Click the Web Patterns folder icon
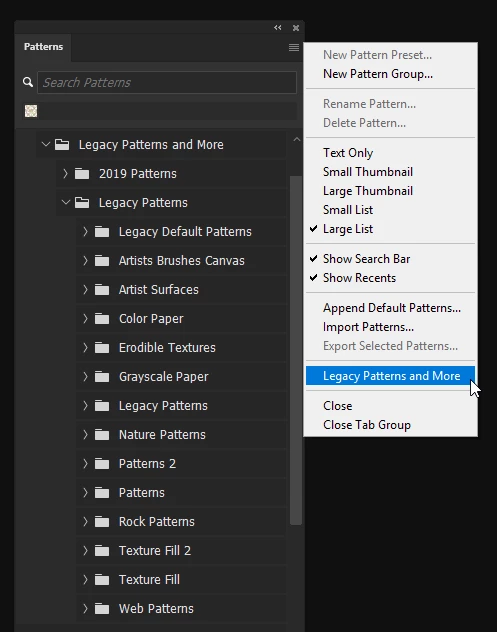This screenshot has height=632, width=497. pos(102,609)
